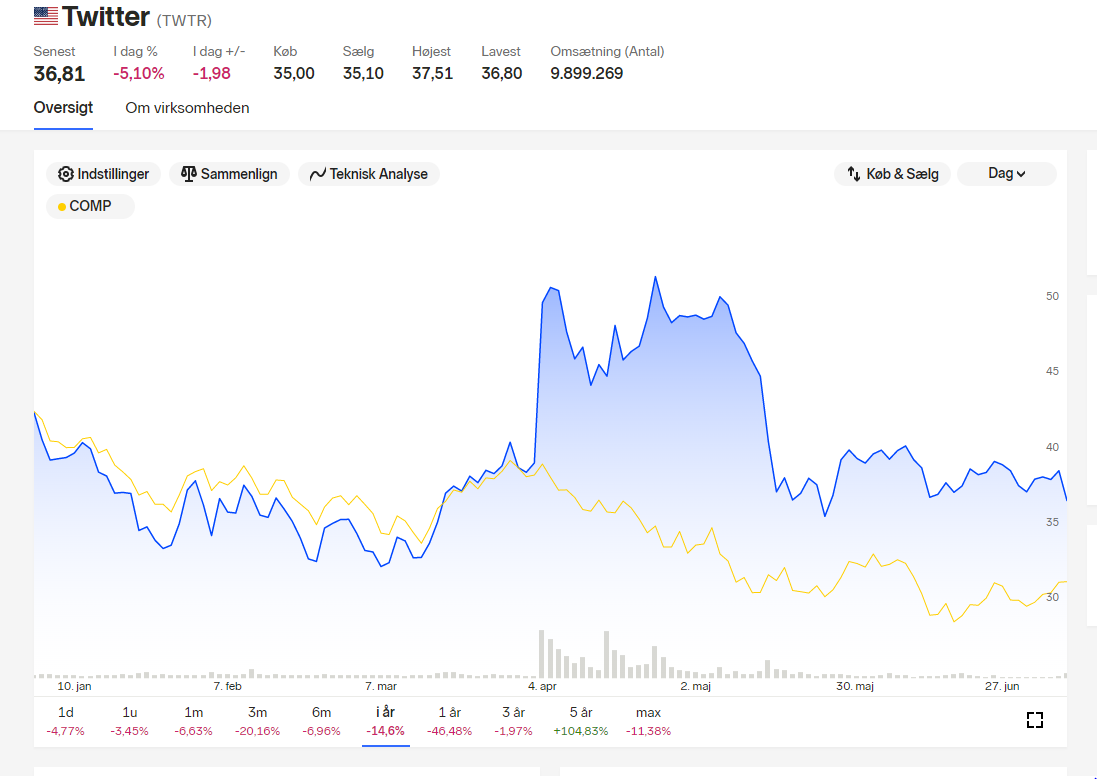The height and width of the screenshot is (779, 1097).
Task: Click the Sammenlign compare button
Action: [x=229, y=174]
